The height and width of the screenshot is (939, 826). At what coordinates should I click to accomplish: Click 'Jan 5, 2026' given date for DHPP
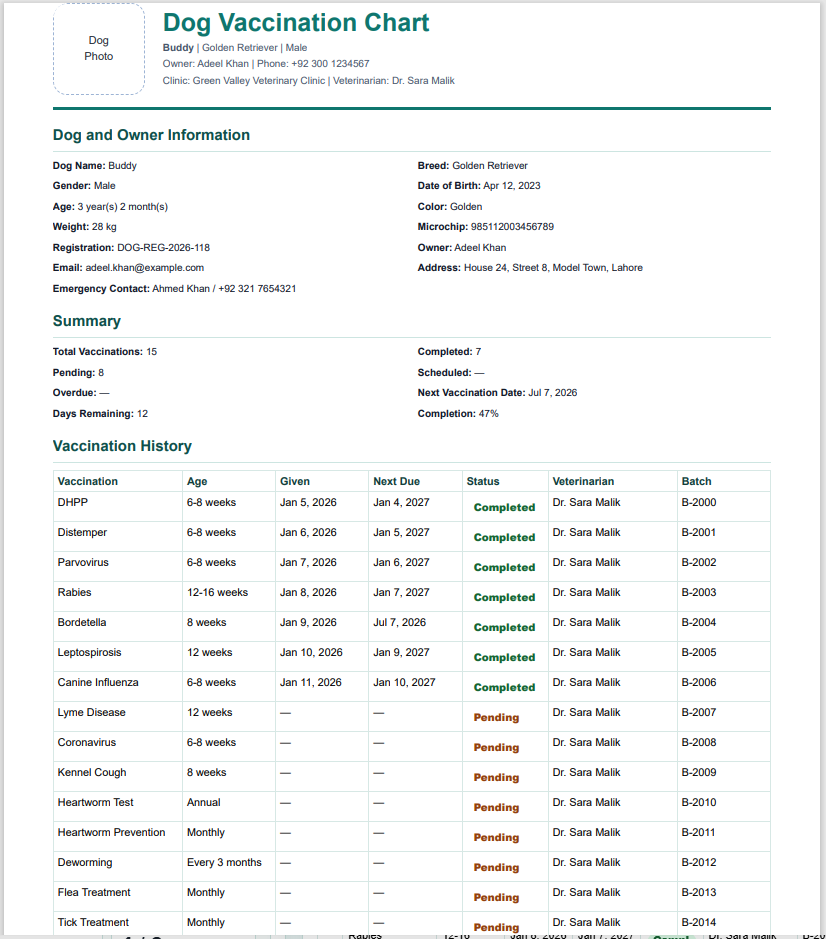click(x=308, y=502)
